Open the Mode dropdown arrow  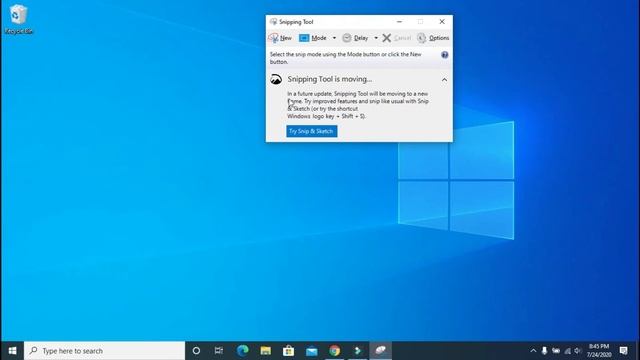coord(334,38)
